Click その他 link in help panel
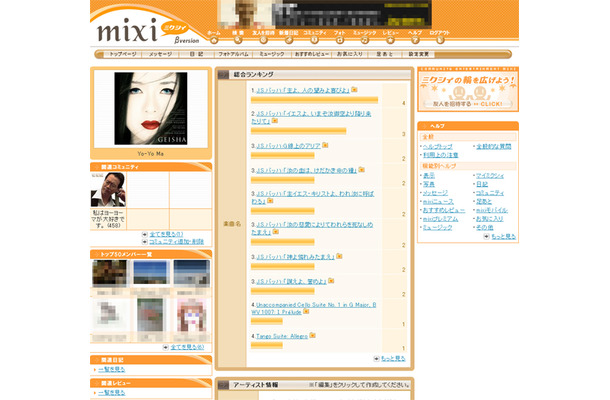 tap(485, 227)
